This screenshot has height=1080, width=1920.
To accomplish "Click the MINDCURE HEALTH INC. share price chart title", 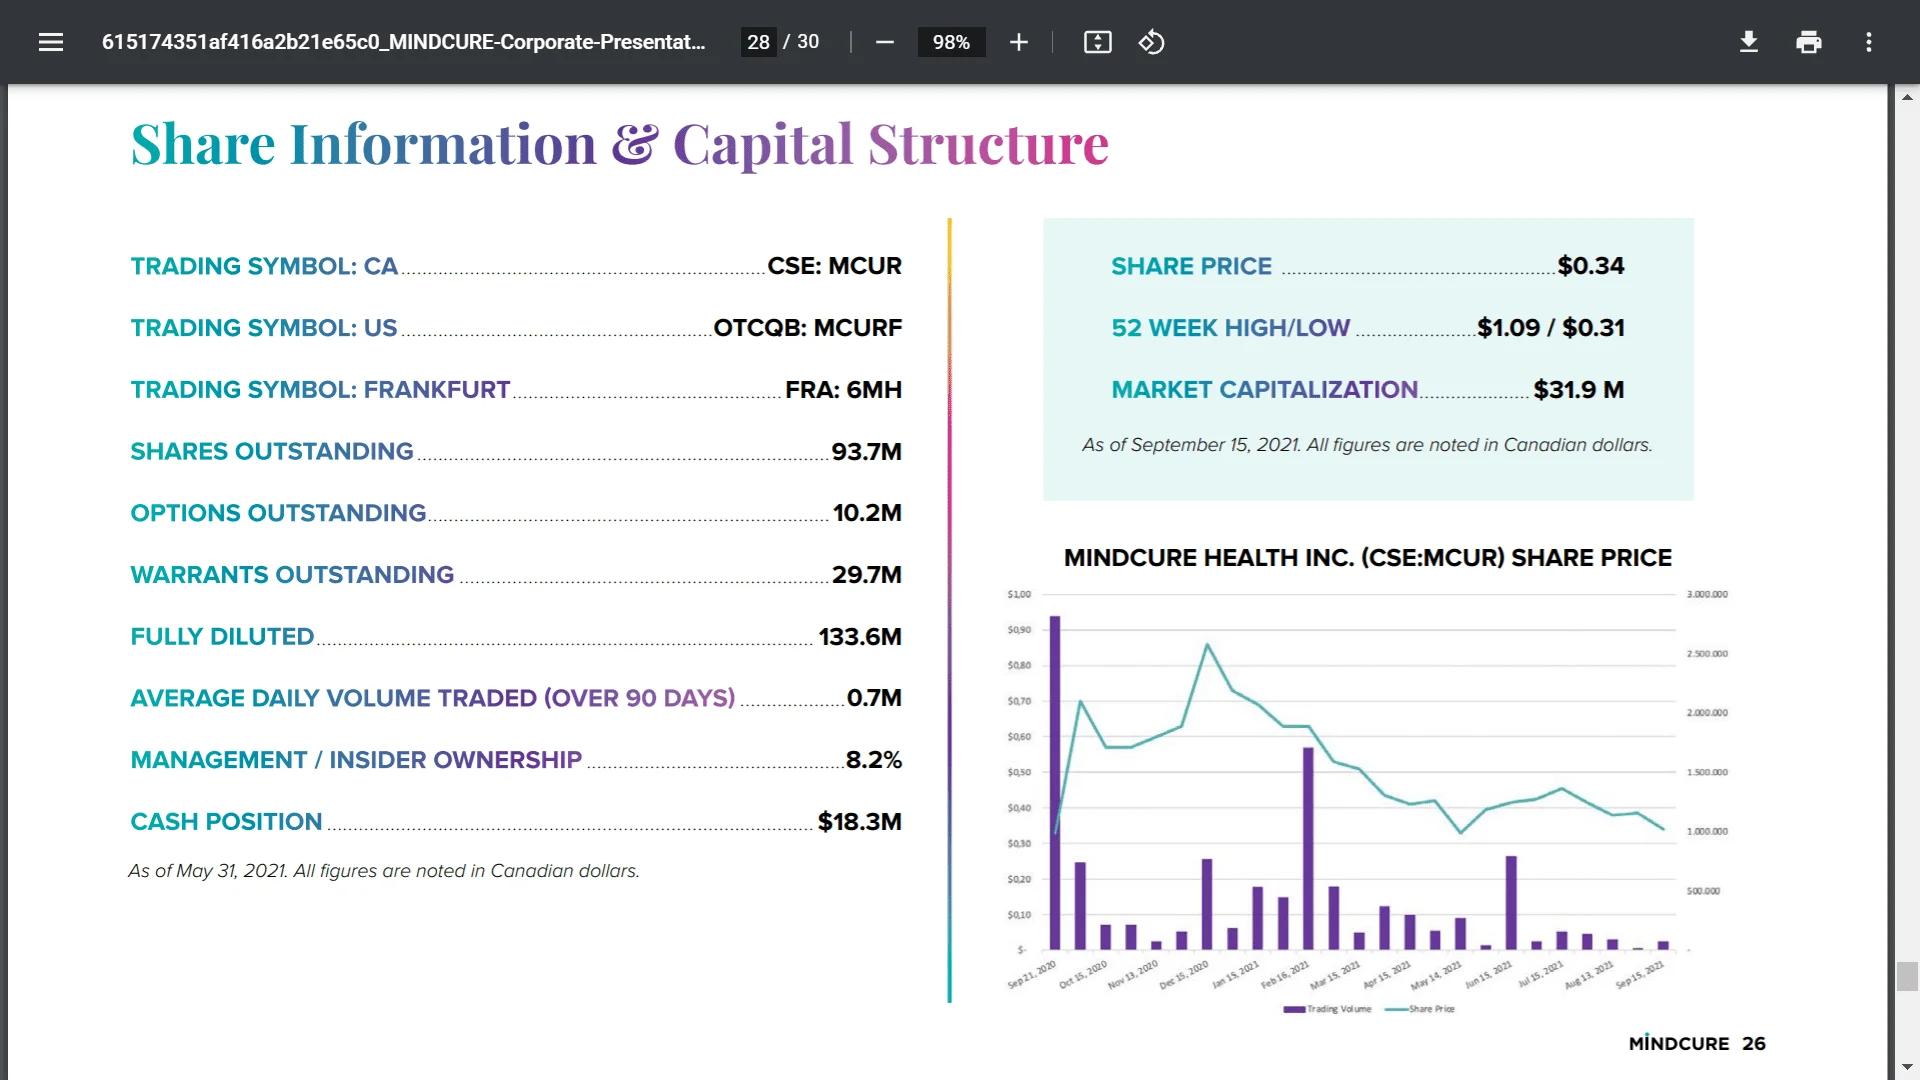I will [x=1367, y=558].
